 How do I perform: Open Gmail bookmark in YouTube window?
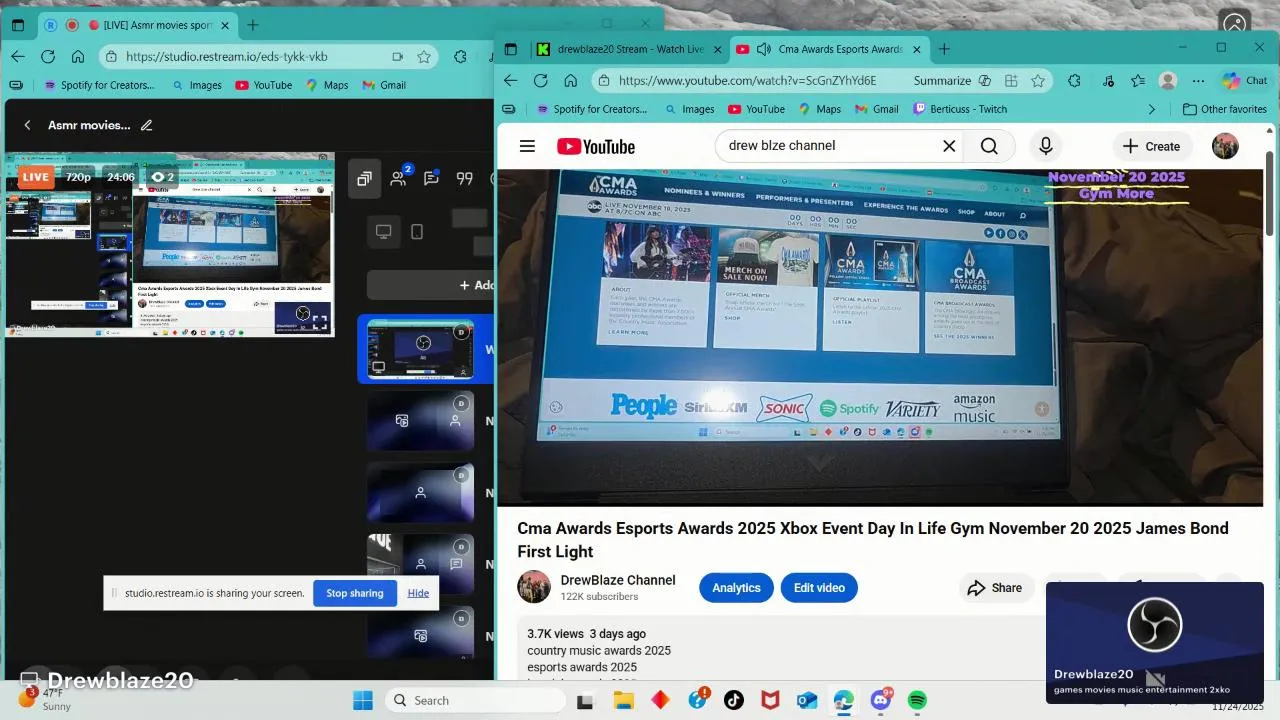[x=876, y=109]
